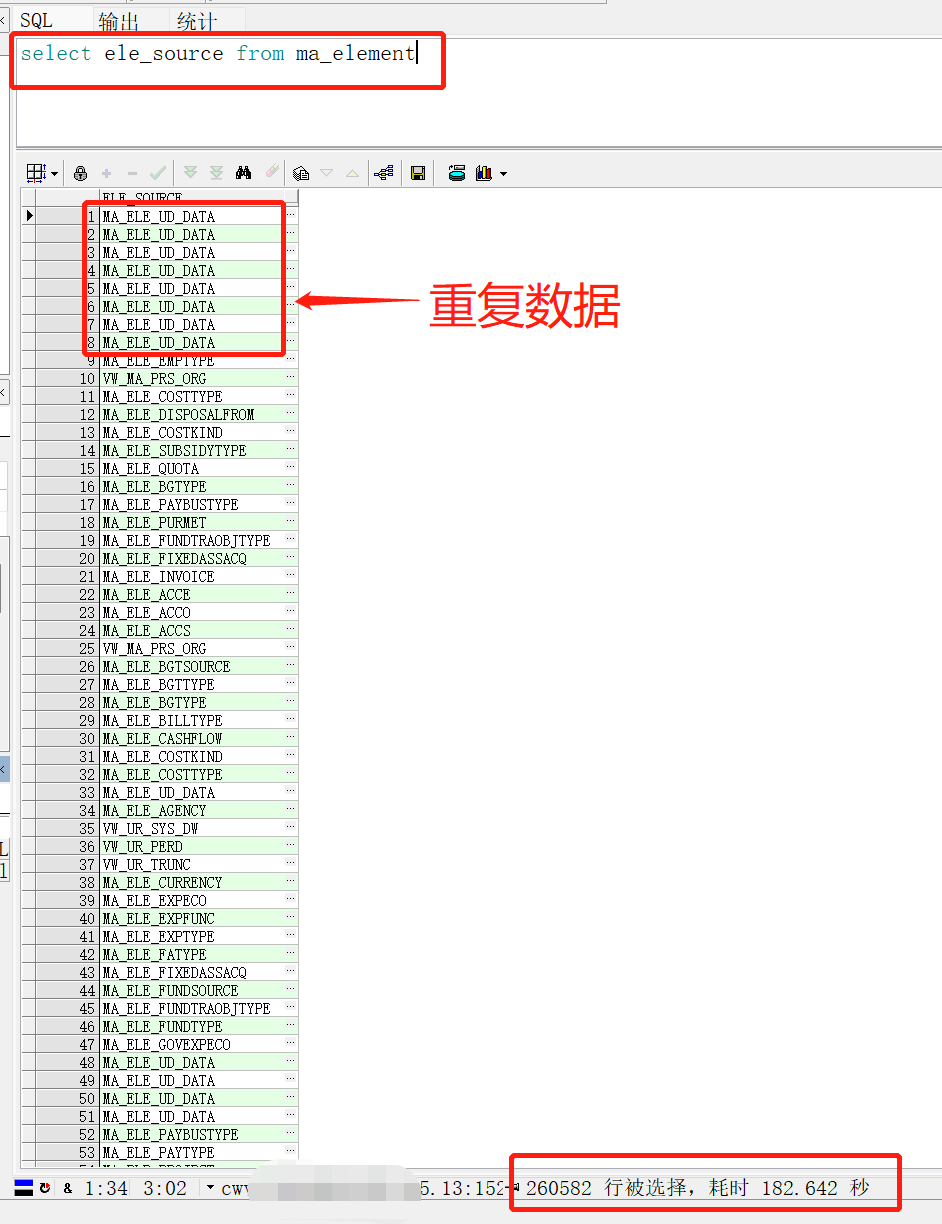The image size is (942, 1224).
Task: Fetch last page with underlined double-arrow icon
Action: pos(216,174)
